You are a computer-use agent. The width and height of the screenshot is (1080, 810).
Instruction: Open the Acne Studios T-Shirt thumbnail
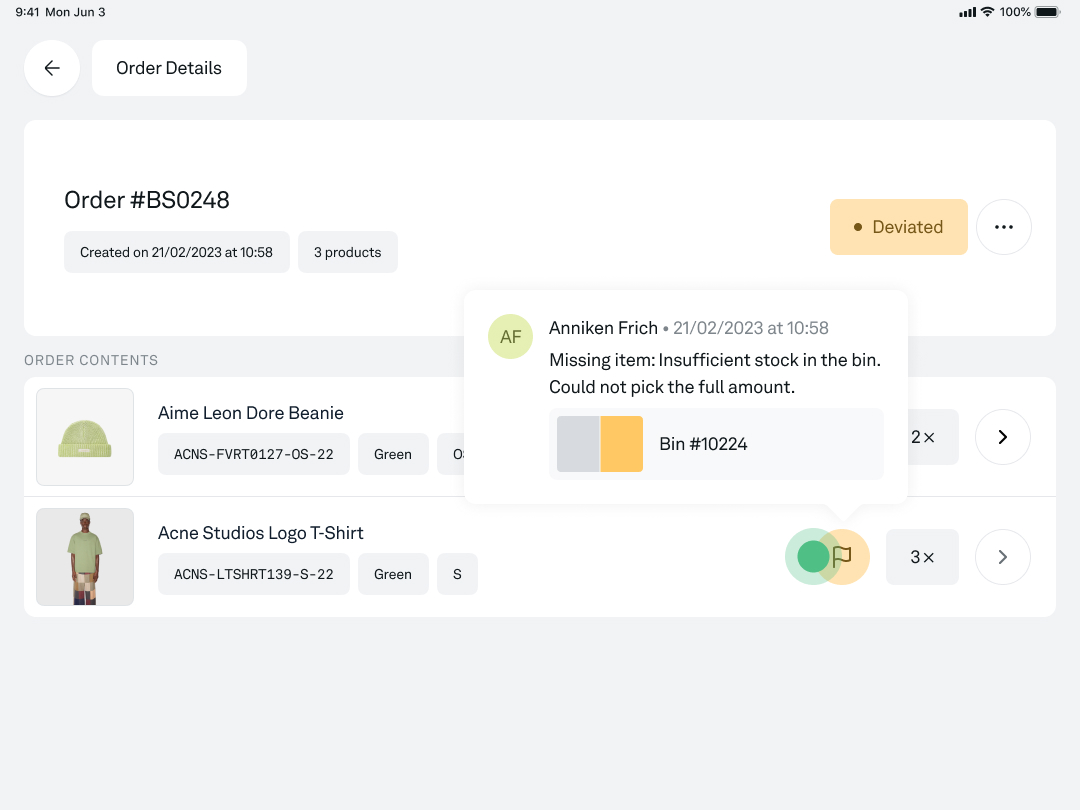pos(85,557)
